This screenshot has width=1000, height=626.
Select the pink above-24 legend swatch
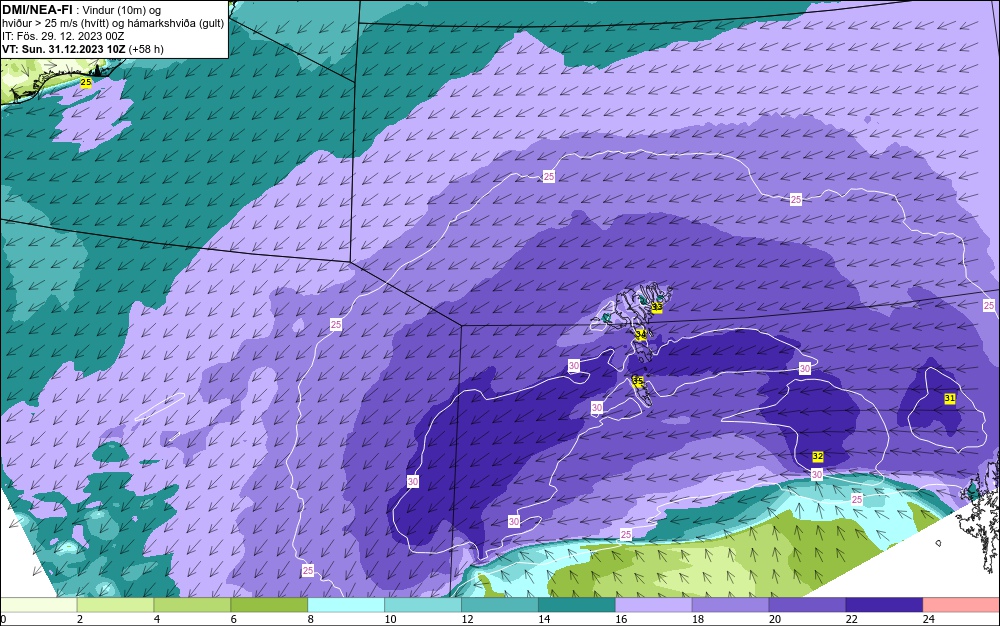pos(961,605)
